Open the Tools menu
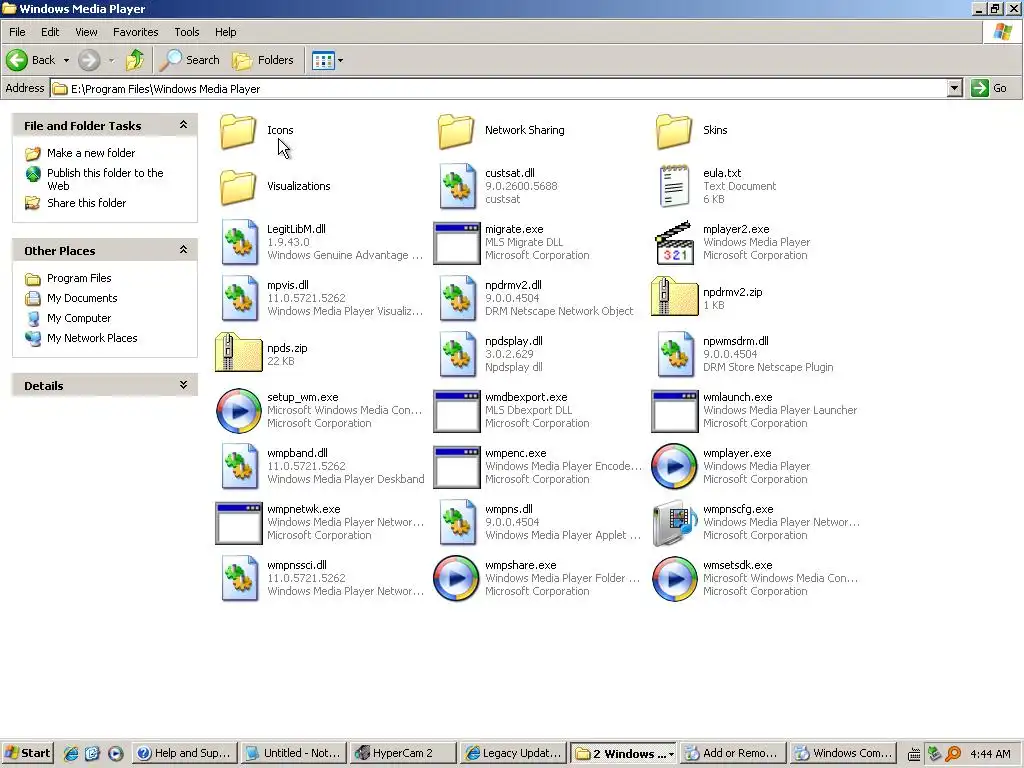 (x=187, y=32)
